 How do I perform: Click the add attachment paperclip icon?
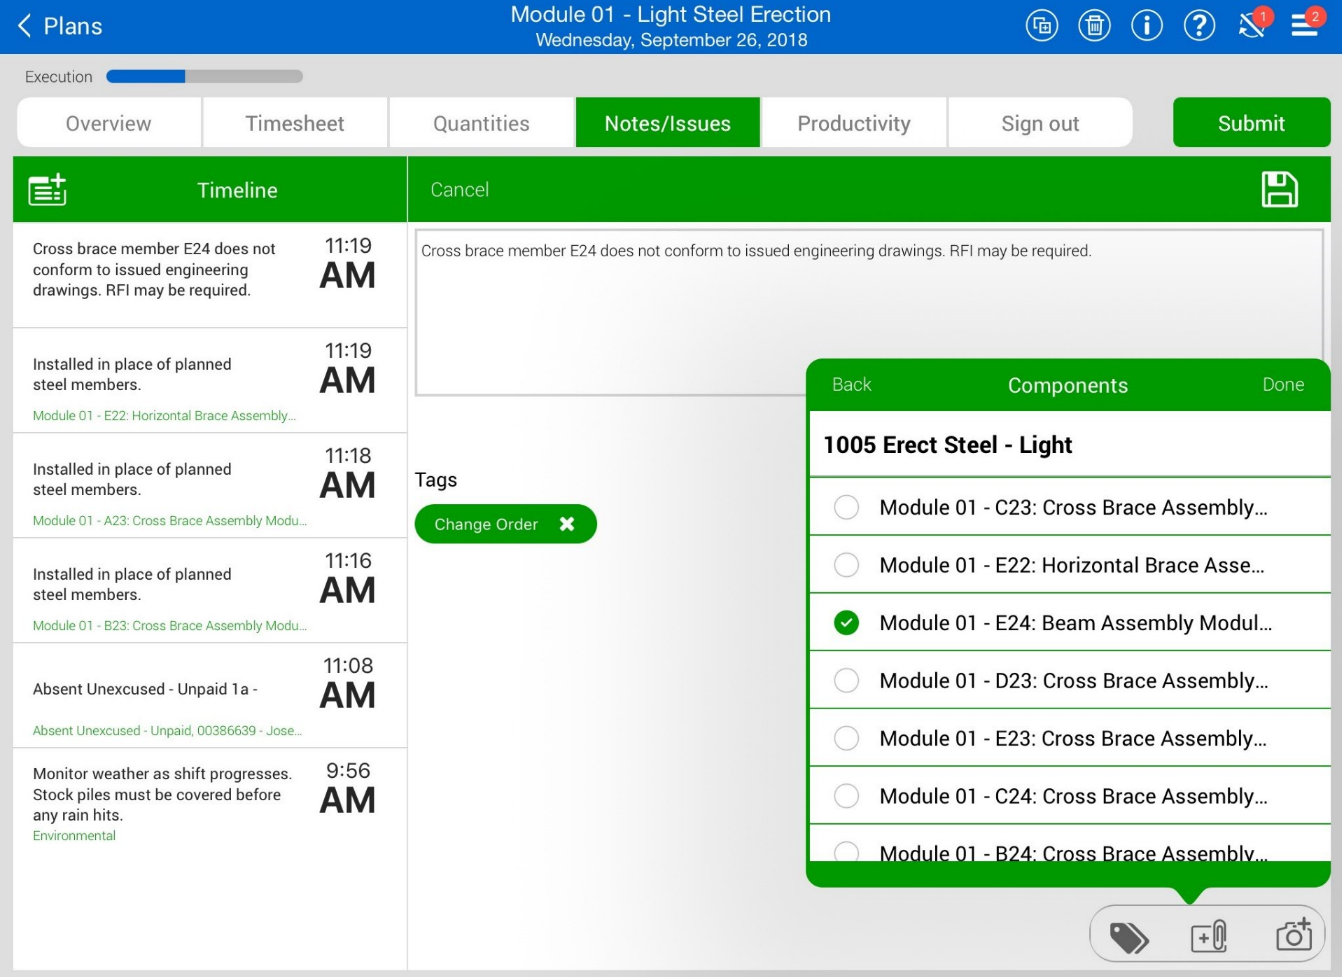[1209, 937]
